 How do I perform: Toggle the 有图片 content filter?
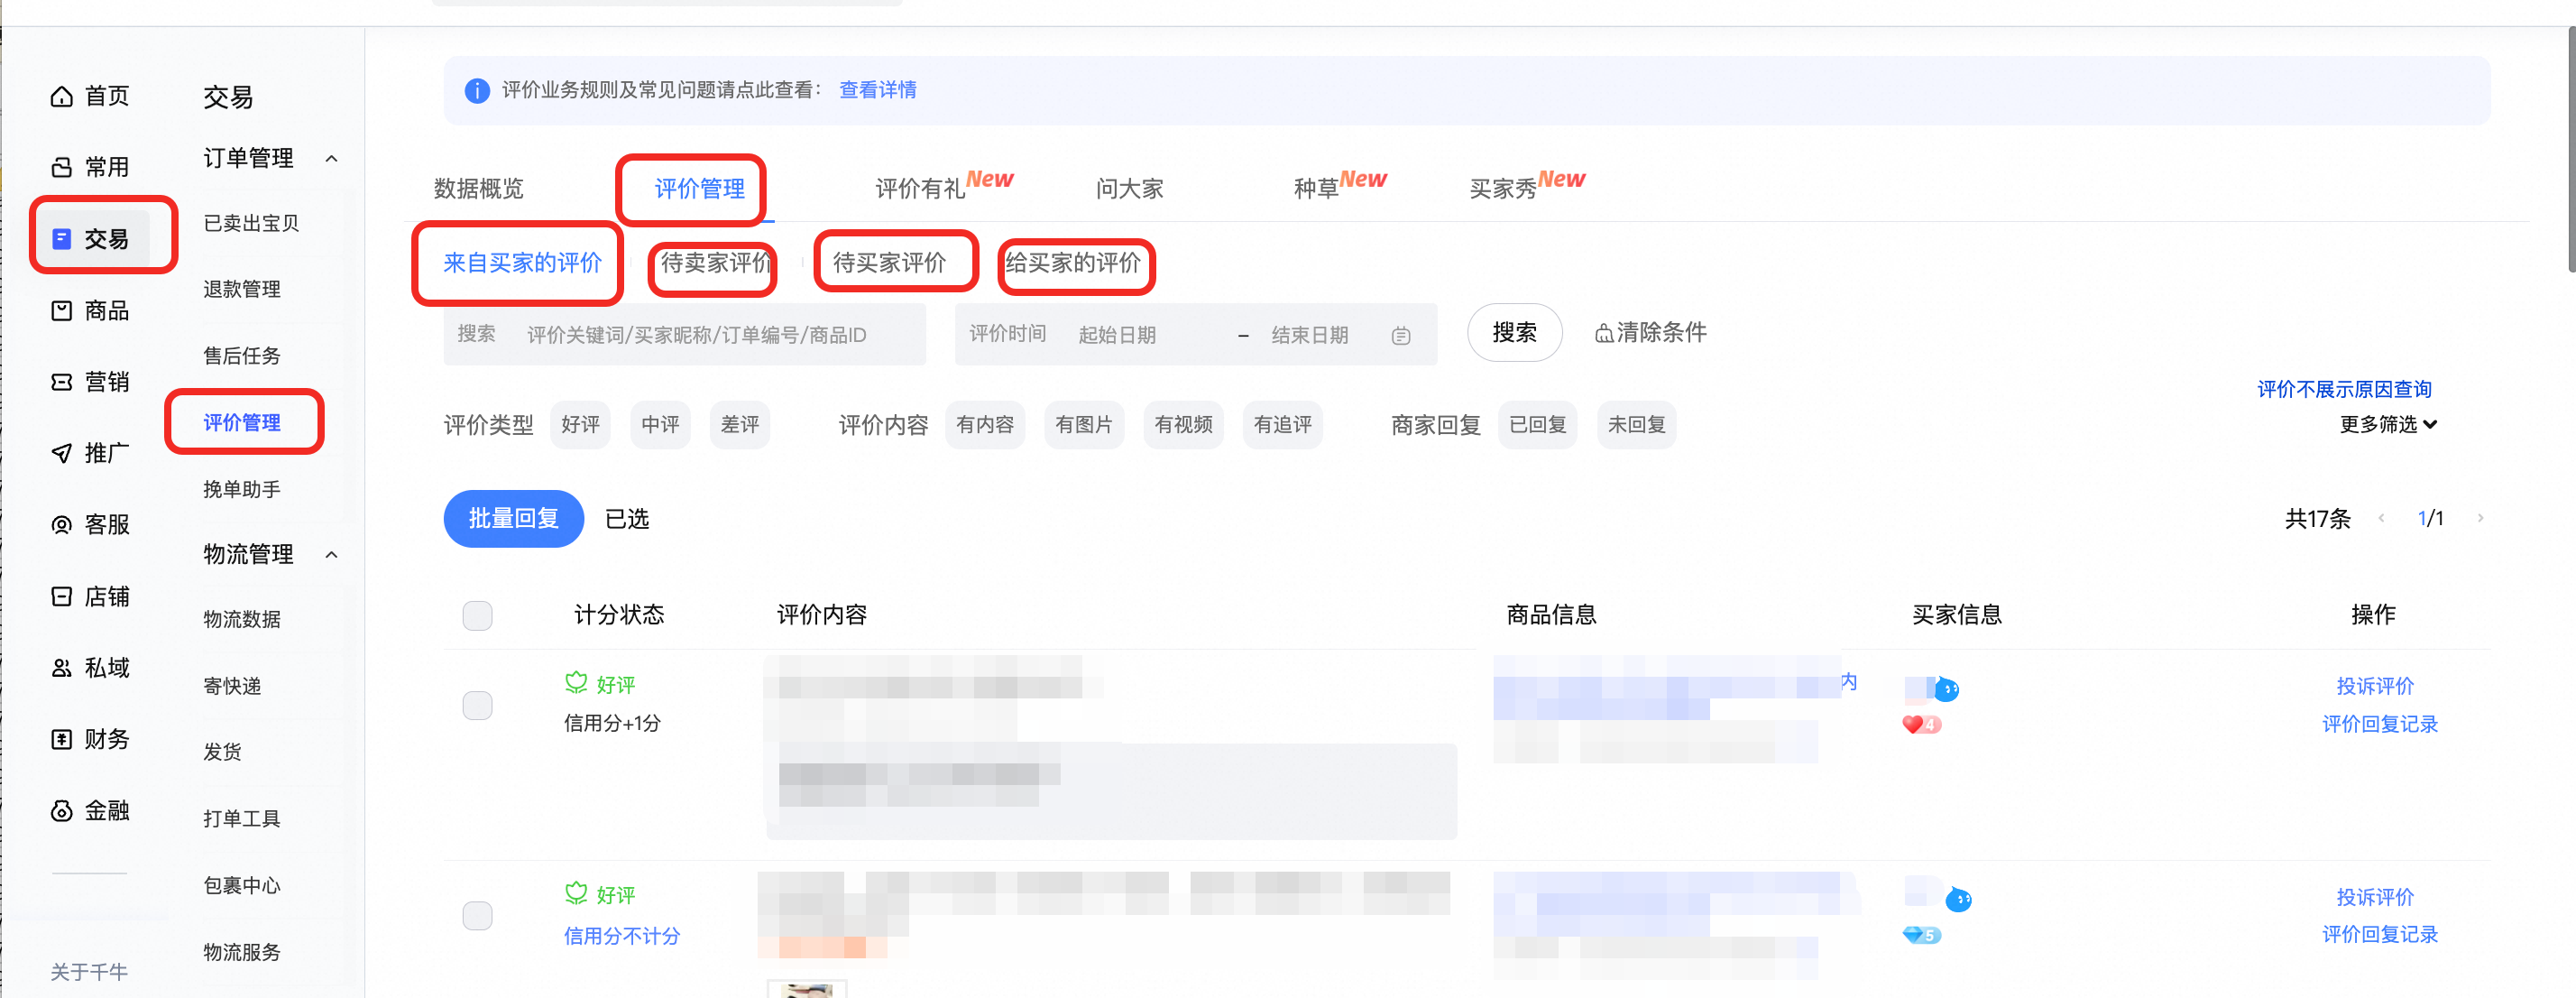tap(1084, 425)
